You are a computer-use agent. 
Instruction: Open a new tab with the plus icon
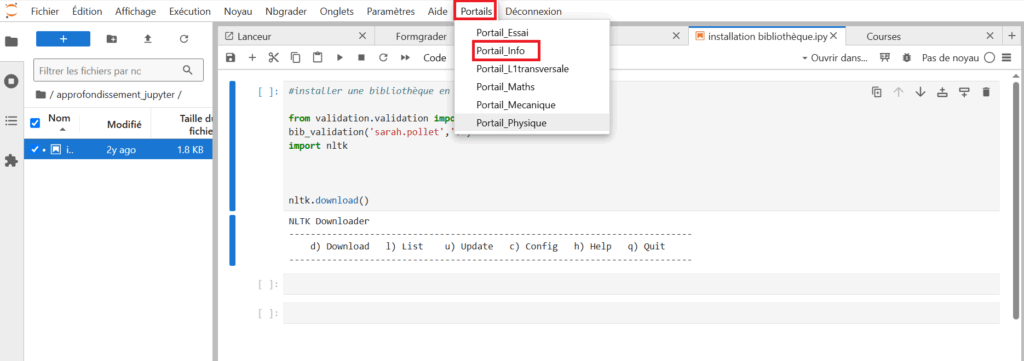(x=1012, y=37)
